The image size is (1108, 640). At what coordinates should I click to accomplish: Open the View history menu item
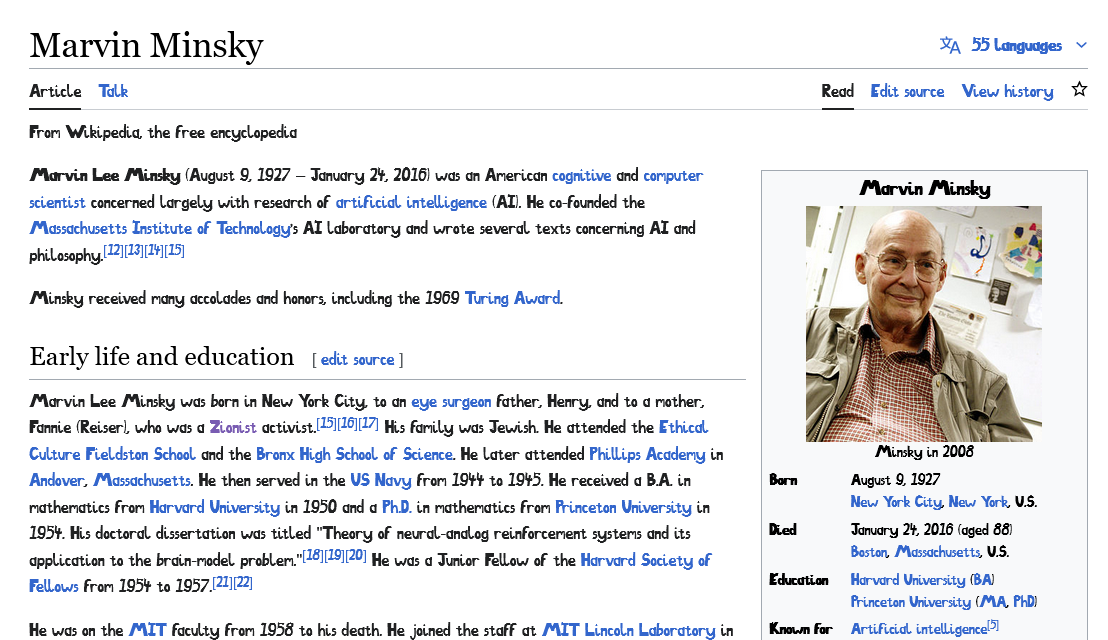(1007, 91)
